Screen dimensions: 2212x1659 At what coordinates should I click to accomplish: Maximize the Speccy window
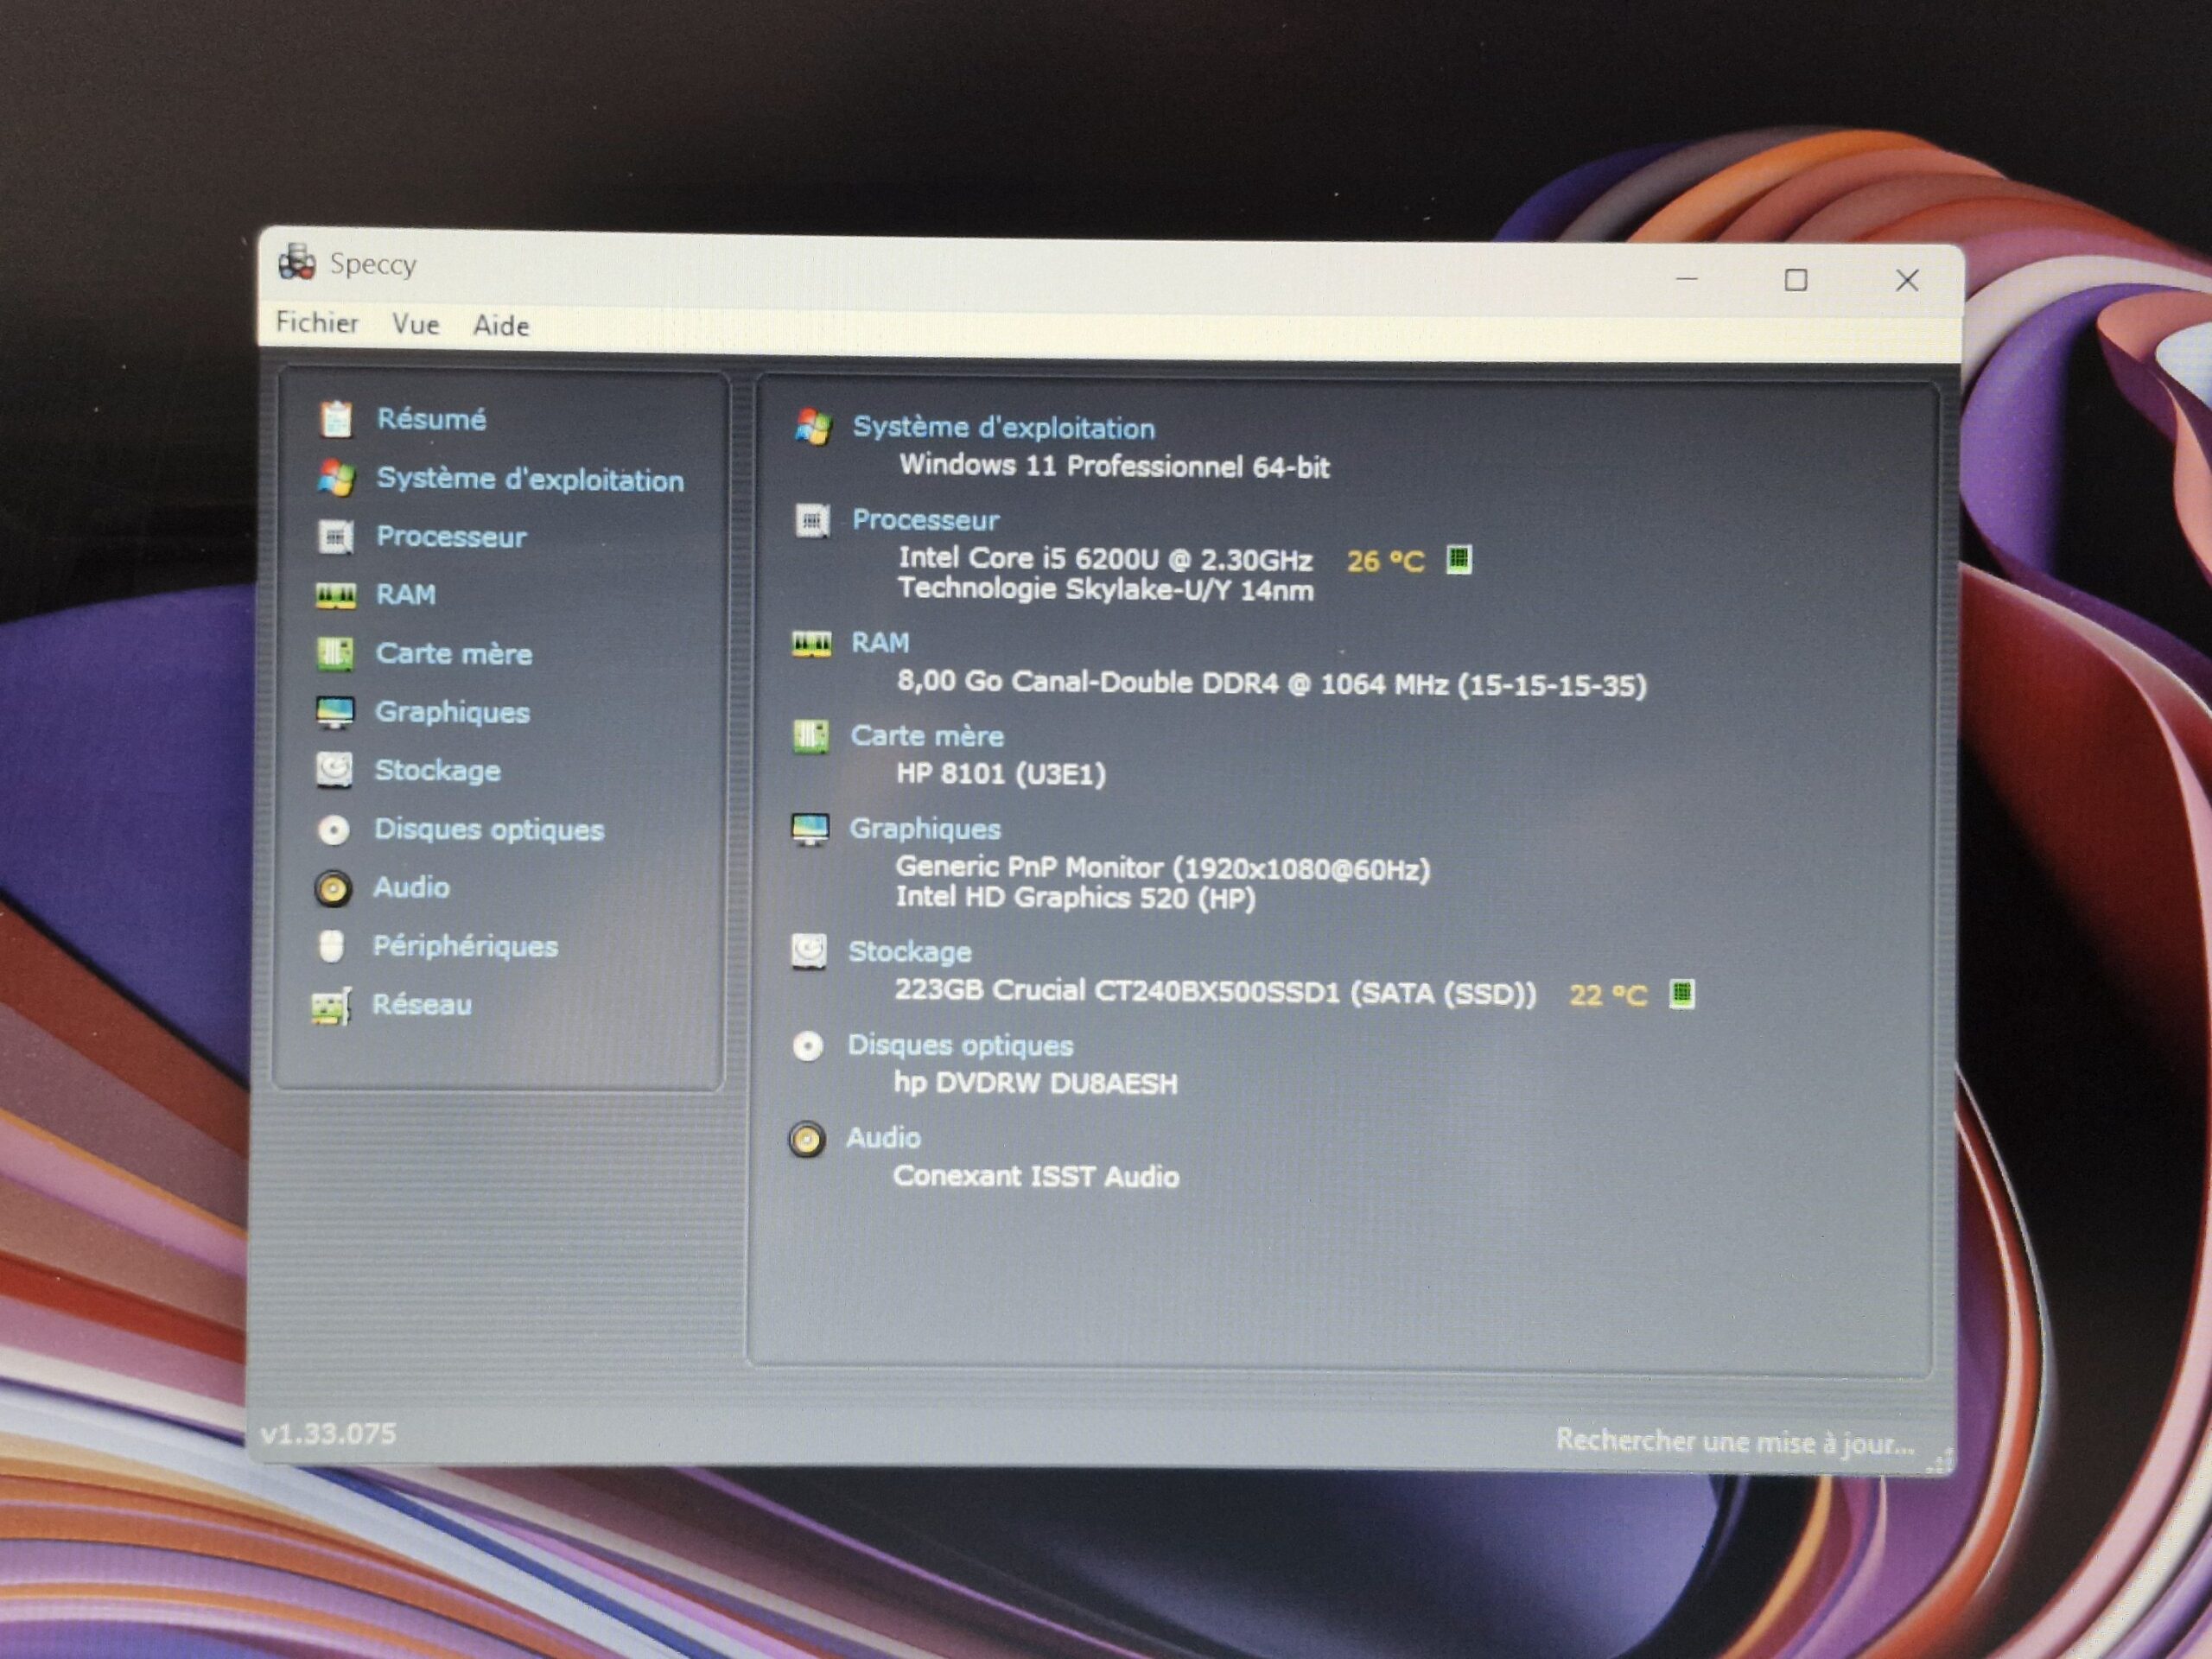tap(1796, 280)
